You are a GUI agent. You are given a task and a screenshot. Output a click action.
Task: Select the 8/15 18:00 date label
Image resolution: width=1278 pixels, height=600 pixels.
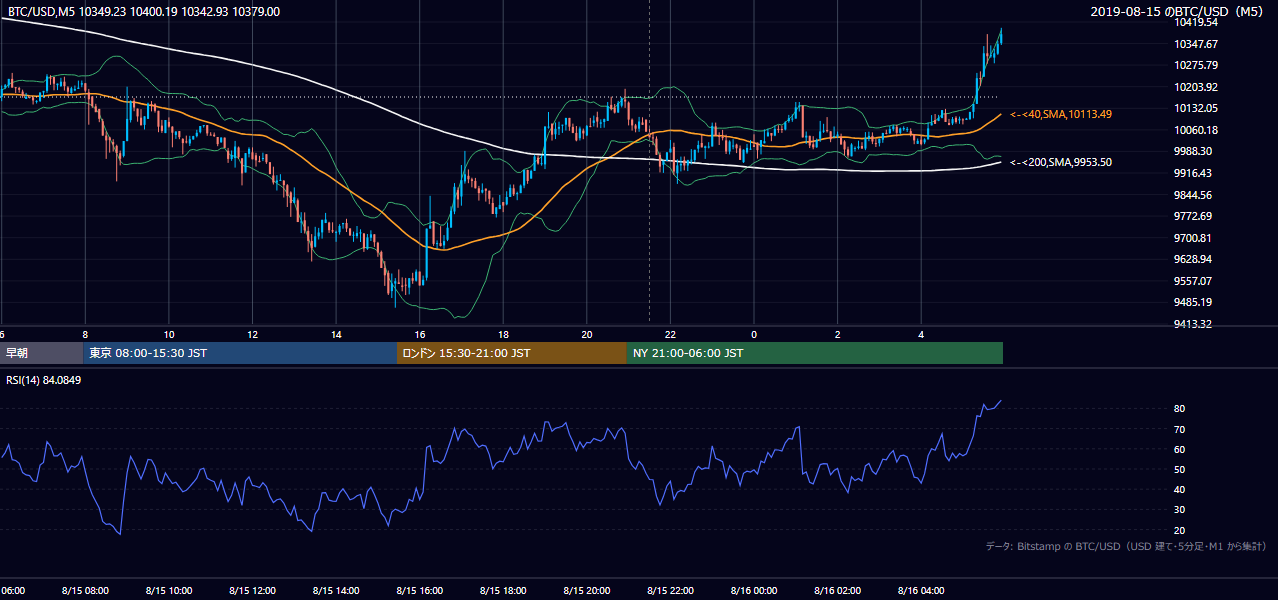click(x=503, y=590)
